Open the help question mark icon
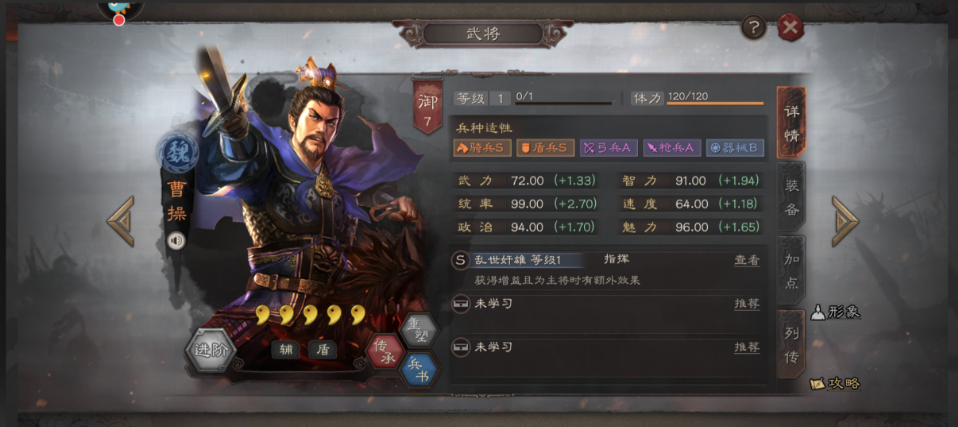958x427 pixels. (754, 27)
